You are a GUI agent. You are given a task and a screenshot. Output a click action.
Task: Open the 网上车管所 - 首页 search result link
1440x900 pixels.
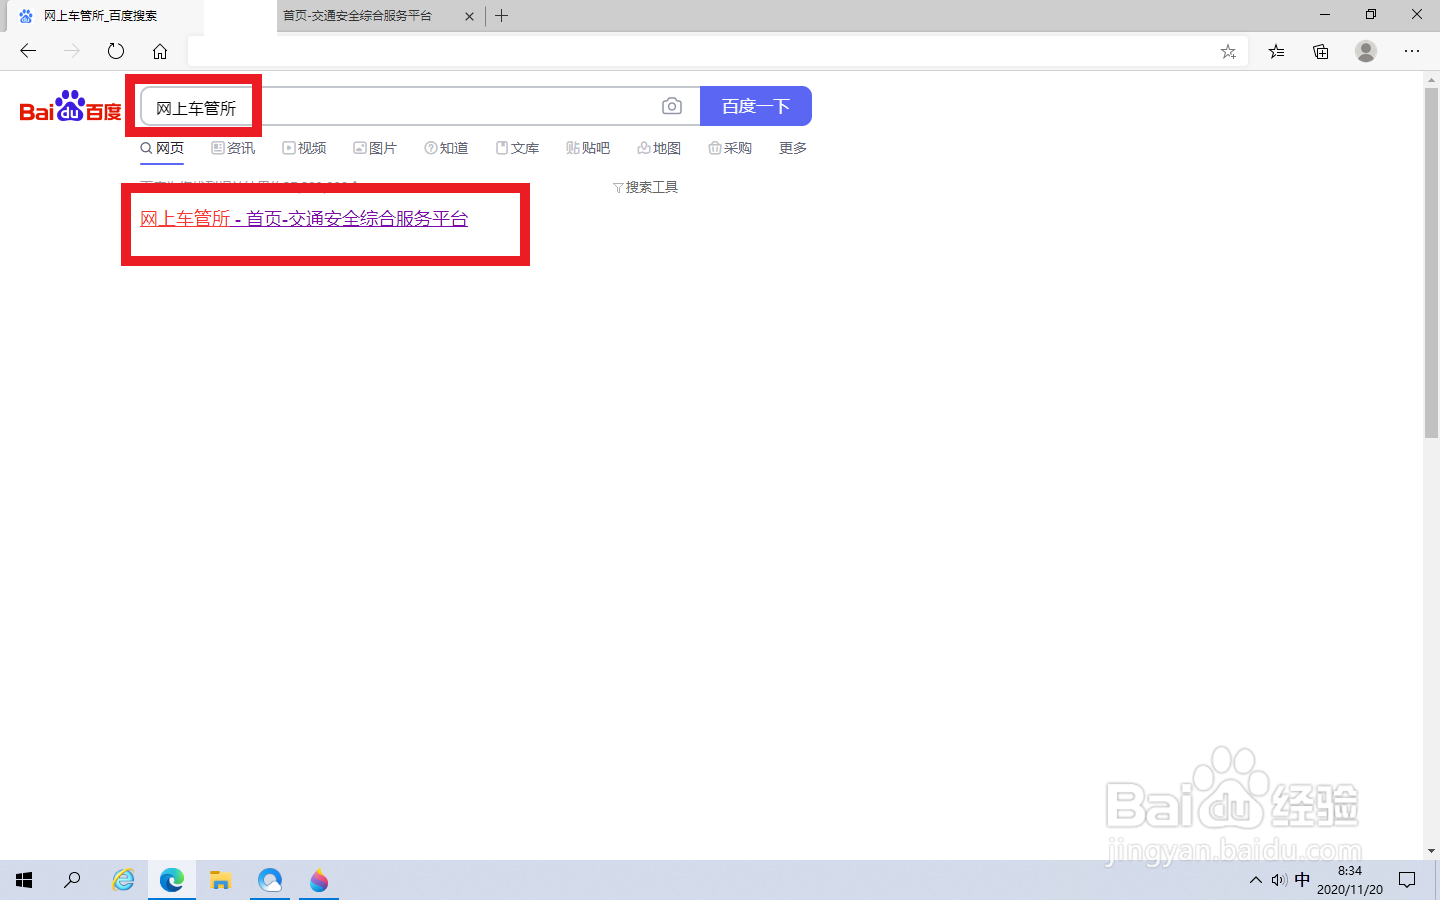304,218
